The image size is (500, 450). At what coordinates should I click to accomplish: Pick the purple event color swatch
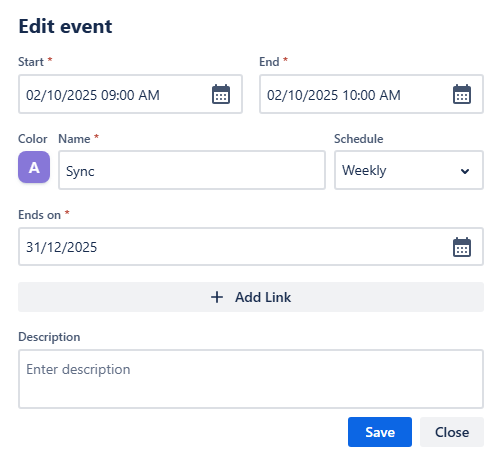coord(34,167)
